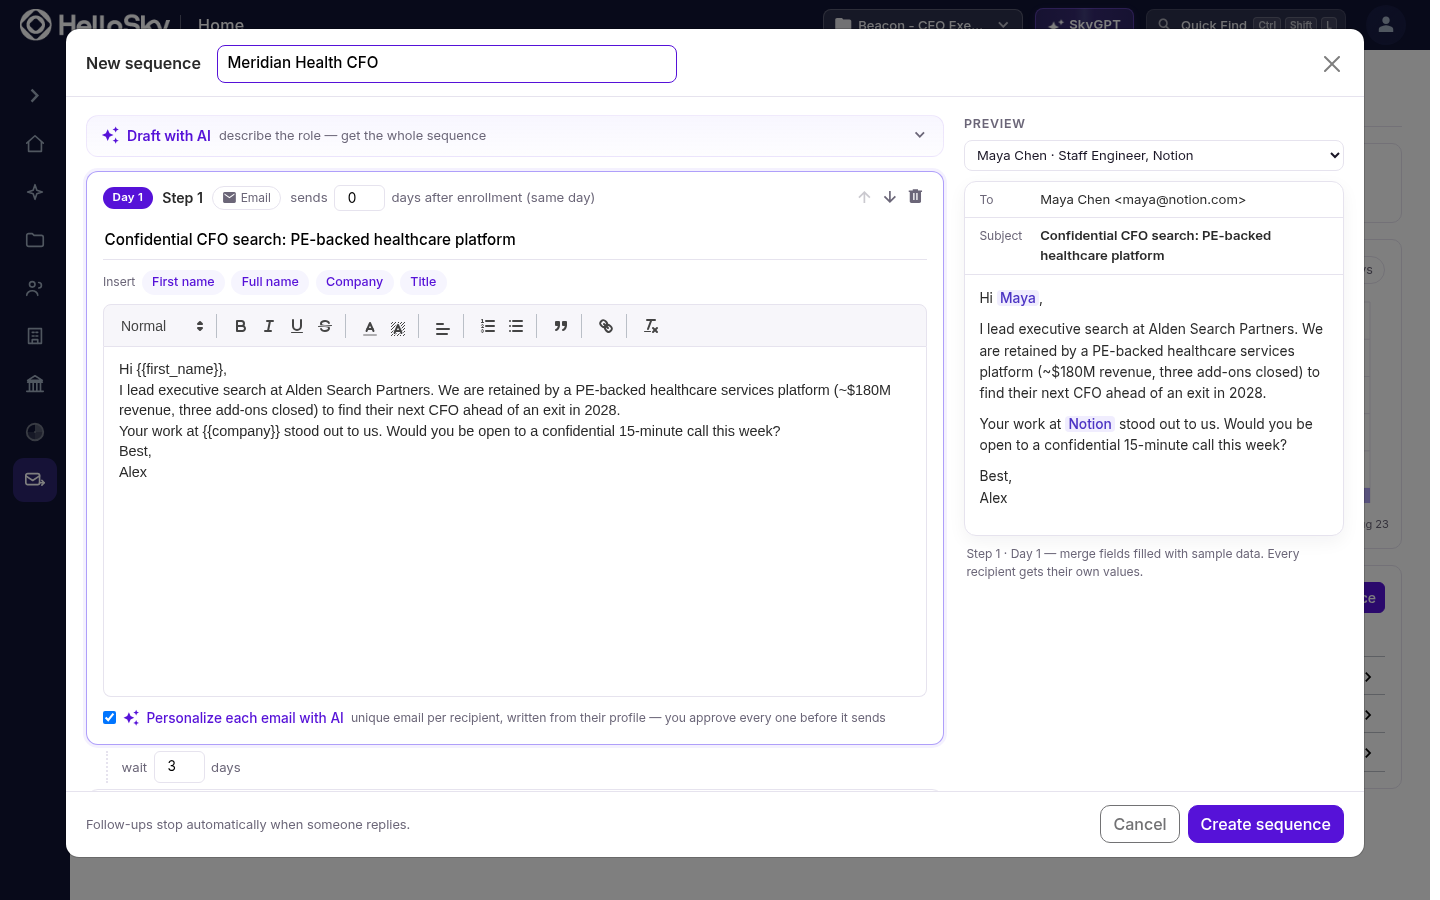
Task: Expand the Draft with AI panel
Action: 920,136
